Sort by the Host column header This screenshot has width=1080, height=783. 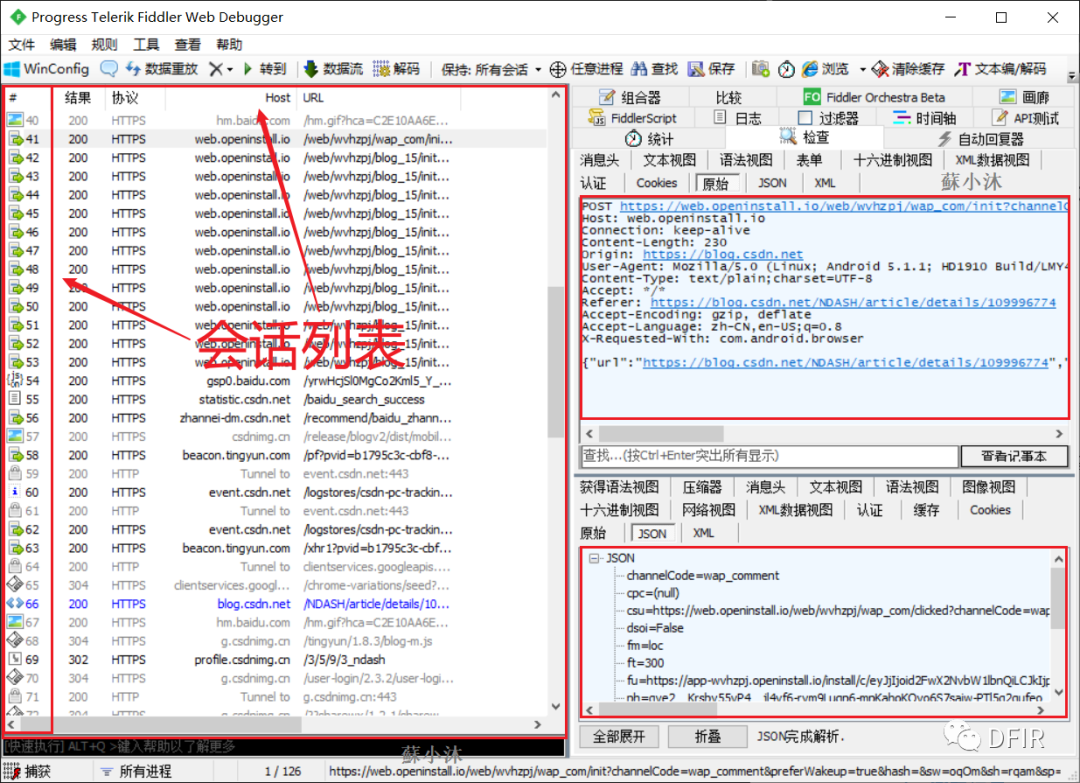(x=231, y=98)
